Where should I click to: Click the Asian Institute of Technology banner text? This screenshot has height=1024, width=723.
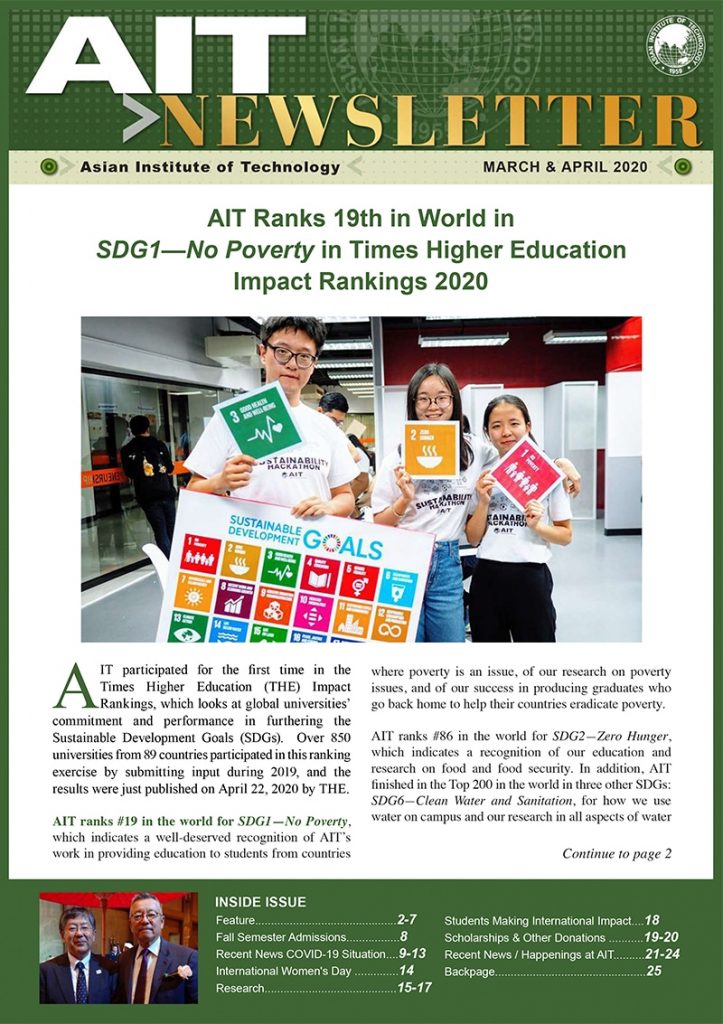(210, 167)
